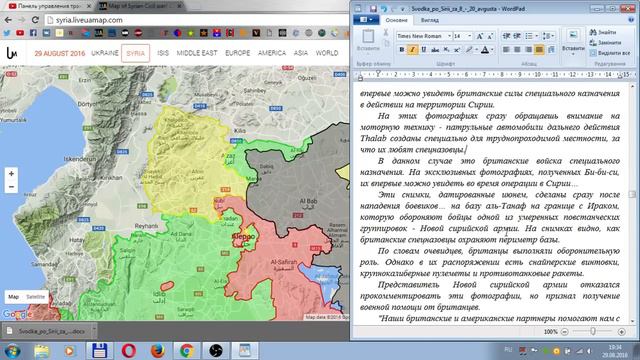
Task: Open the Times New Roman font dropdown
Action: (449, 36)
